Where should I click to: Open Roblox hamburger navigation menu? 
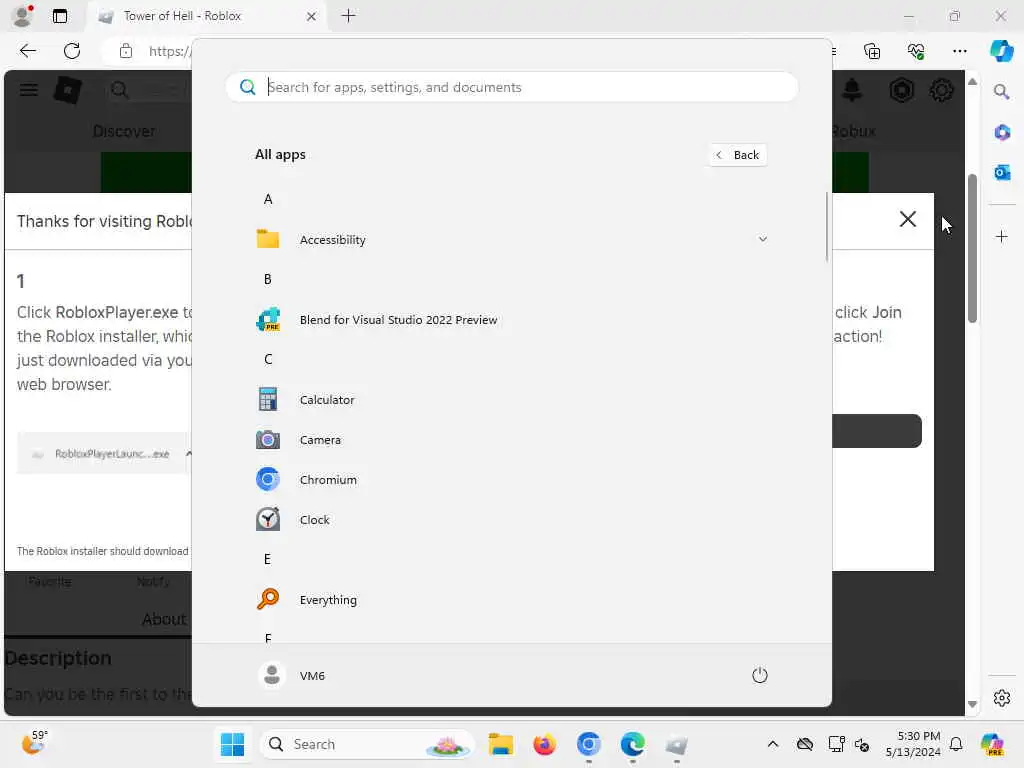pyautogui.click(x=29, y=90)
